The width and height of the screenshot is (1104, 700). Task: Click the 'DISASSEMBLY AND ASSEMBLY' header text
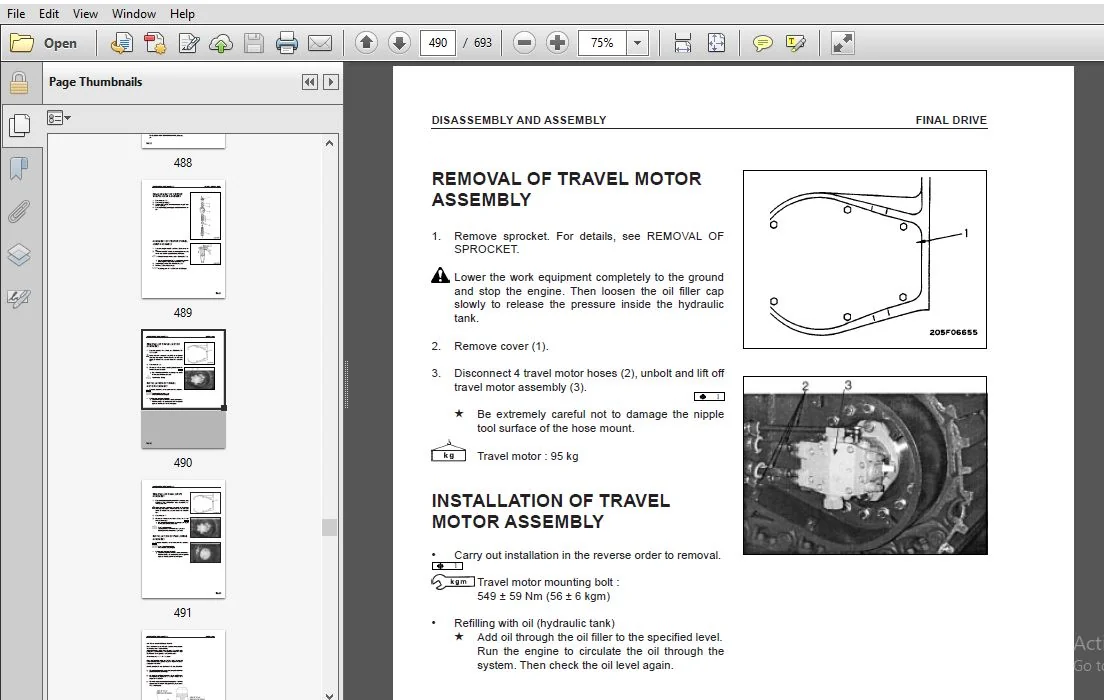point(519,120)
